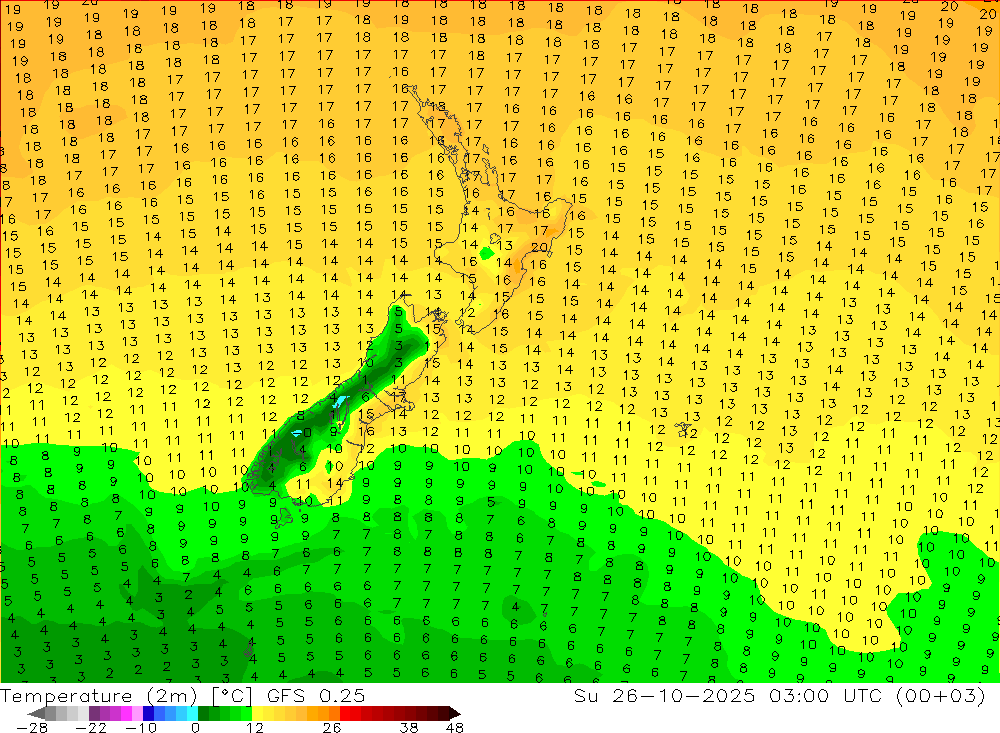Click the '38' legend label

click(409, 728)
